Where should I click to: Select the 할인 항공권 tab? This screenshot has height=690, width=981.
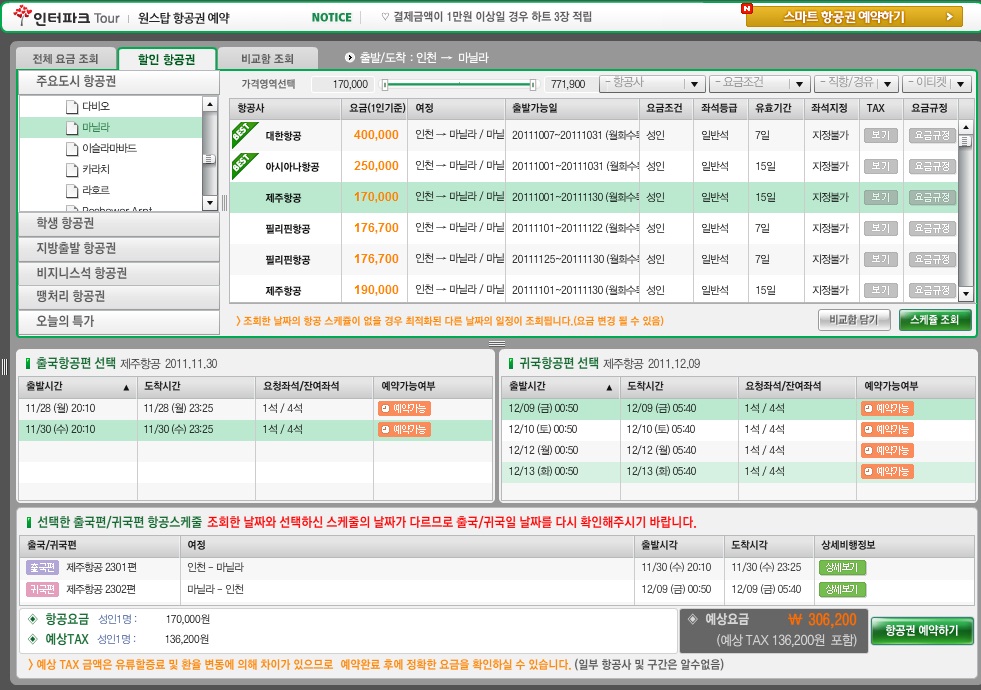click(x=166, y=59)
